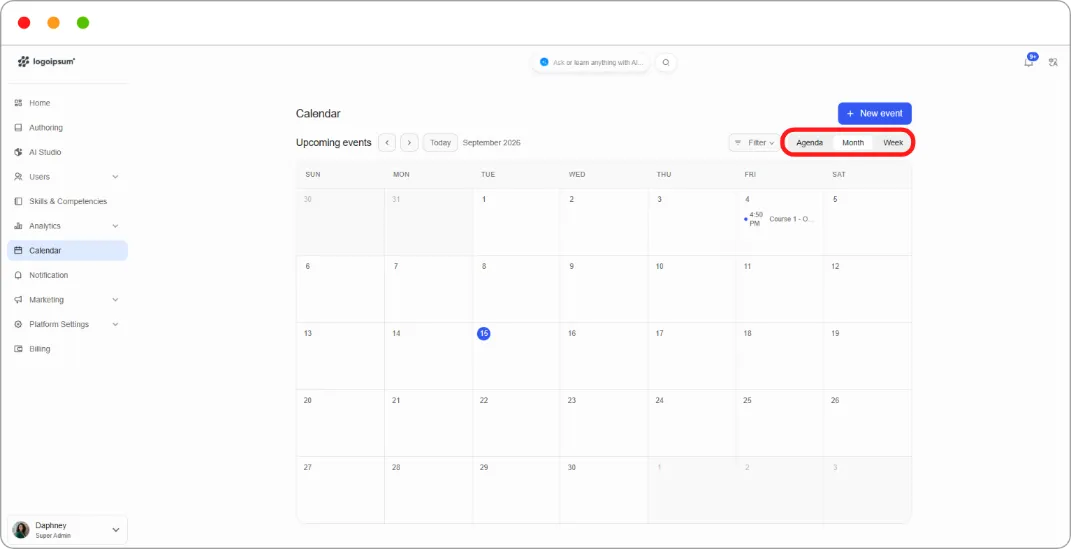Image resolution: width=1071 pixels, height=549 pixels.
Task: Click the search magnifier icon
Action: [666, 62]
